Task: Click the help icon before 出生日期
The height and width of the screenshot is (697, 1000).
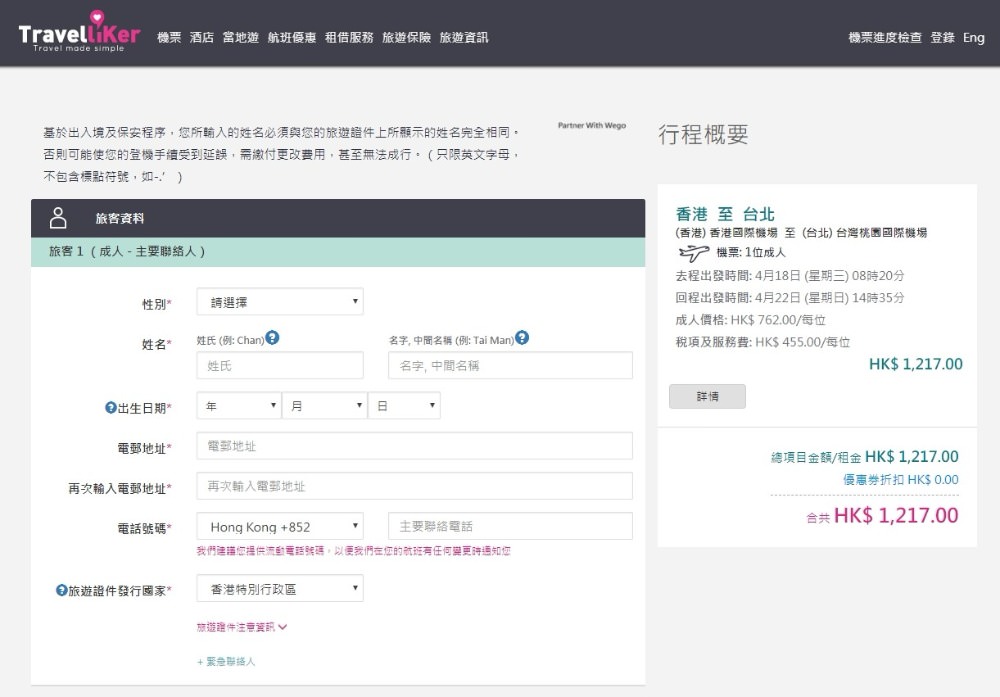Action: coord(111,407)
